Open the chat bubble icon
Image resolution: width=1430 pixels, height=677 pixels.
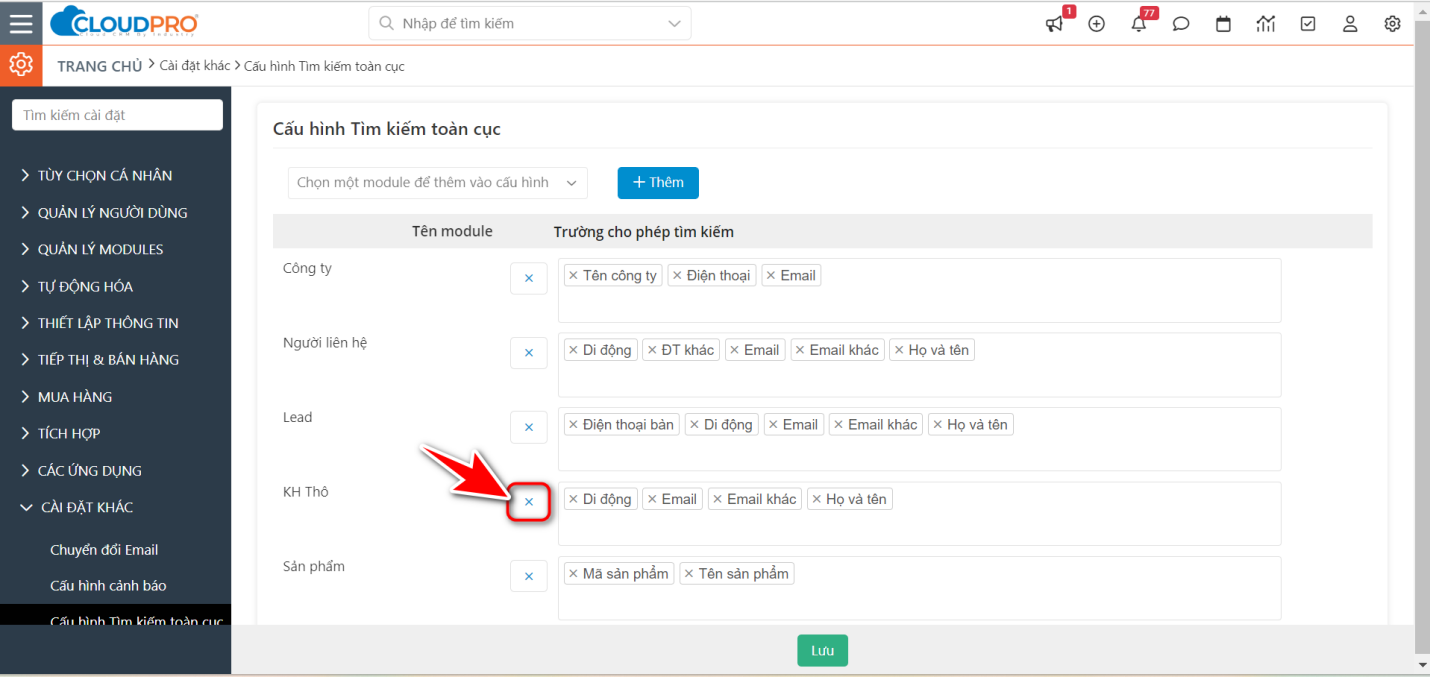1181,24
